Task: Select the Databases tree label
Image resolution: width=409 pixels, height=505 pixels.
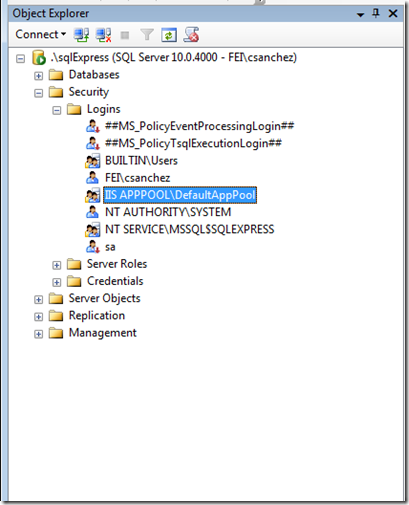Action: coord(94,75)
